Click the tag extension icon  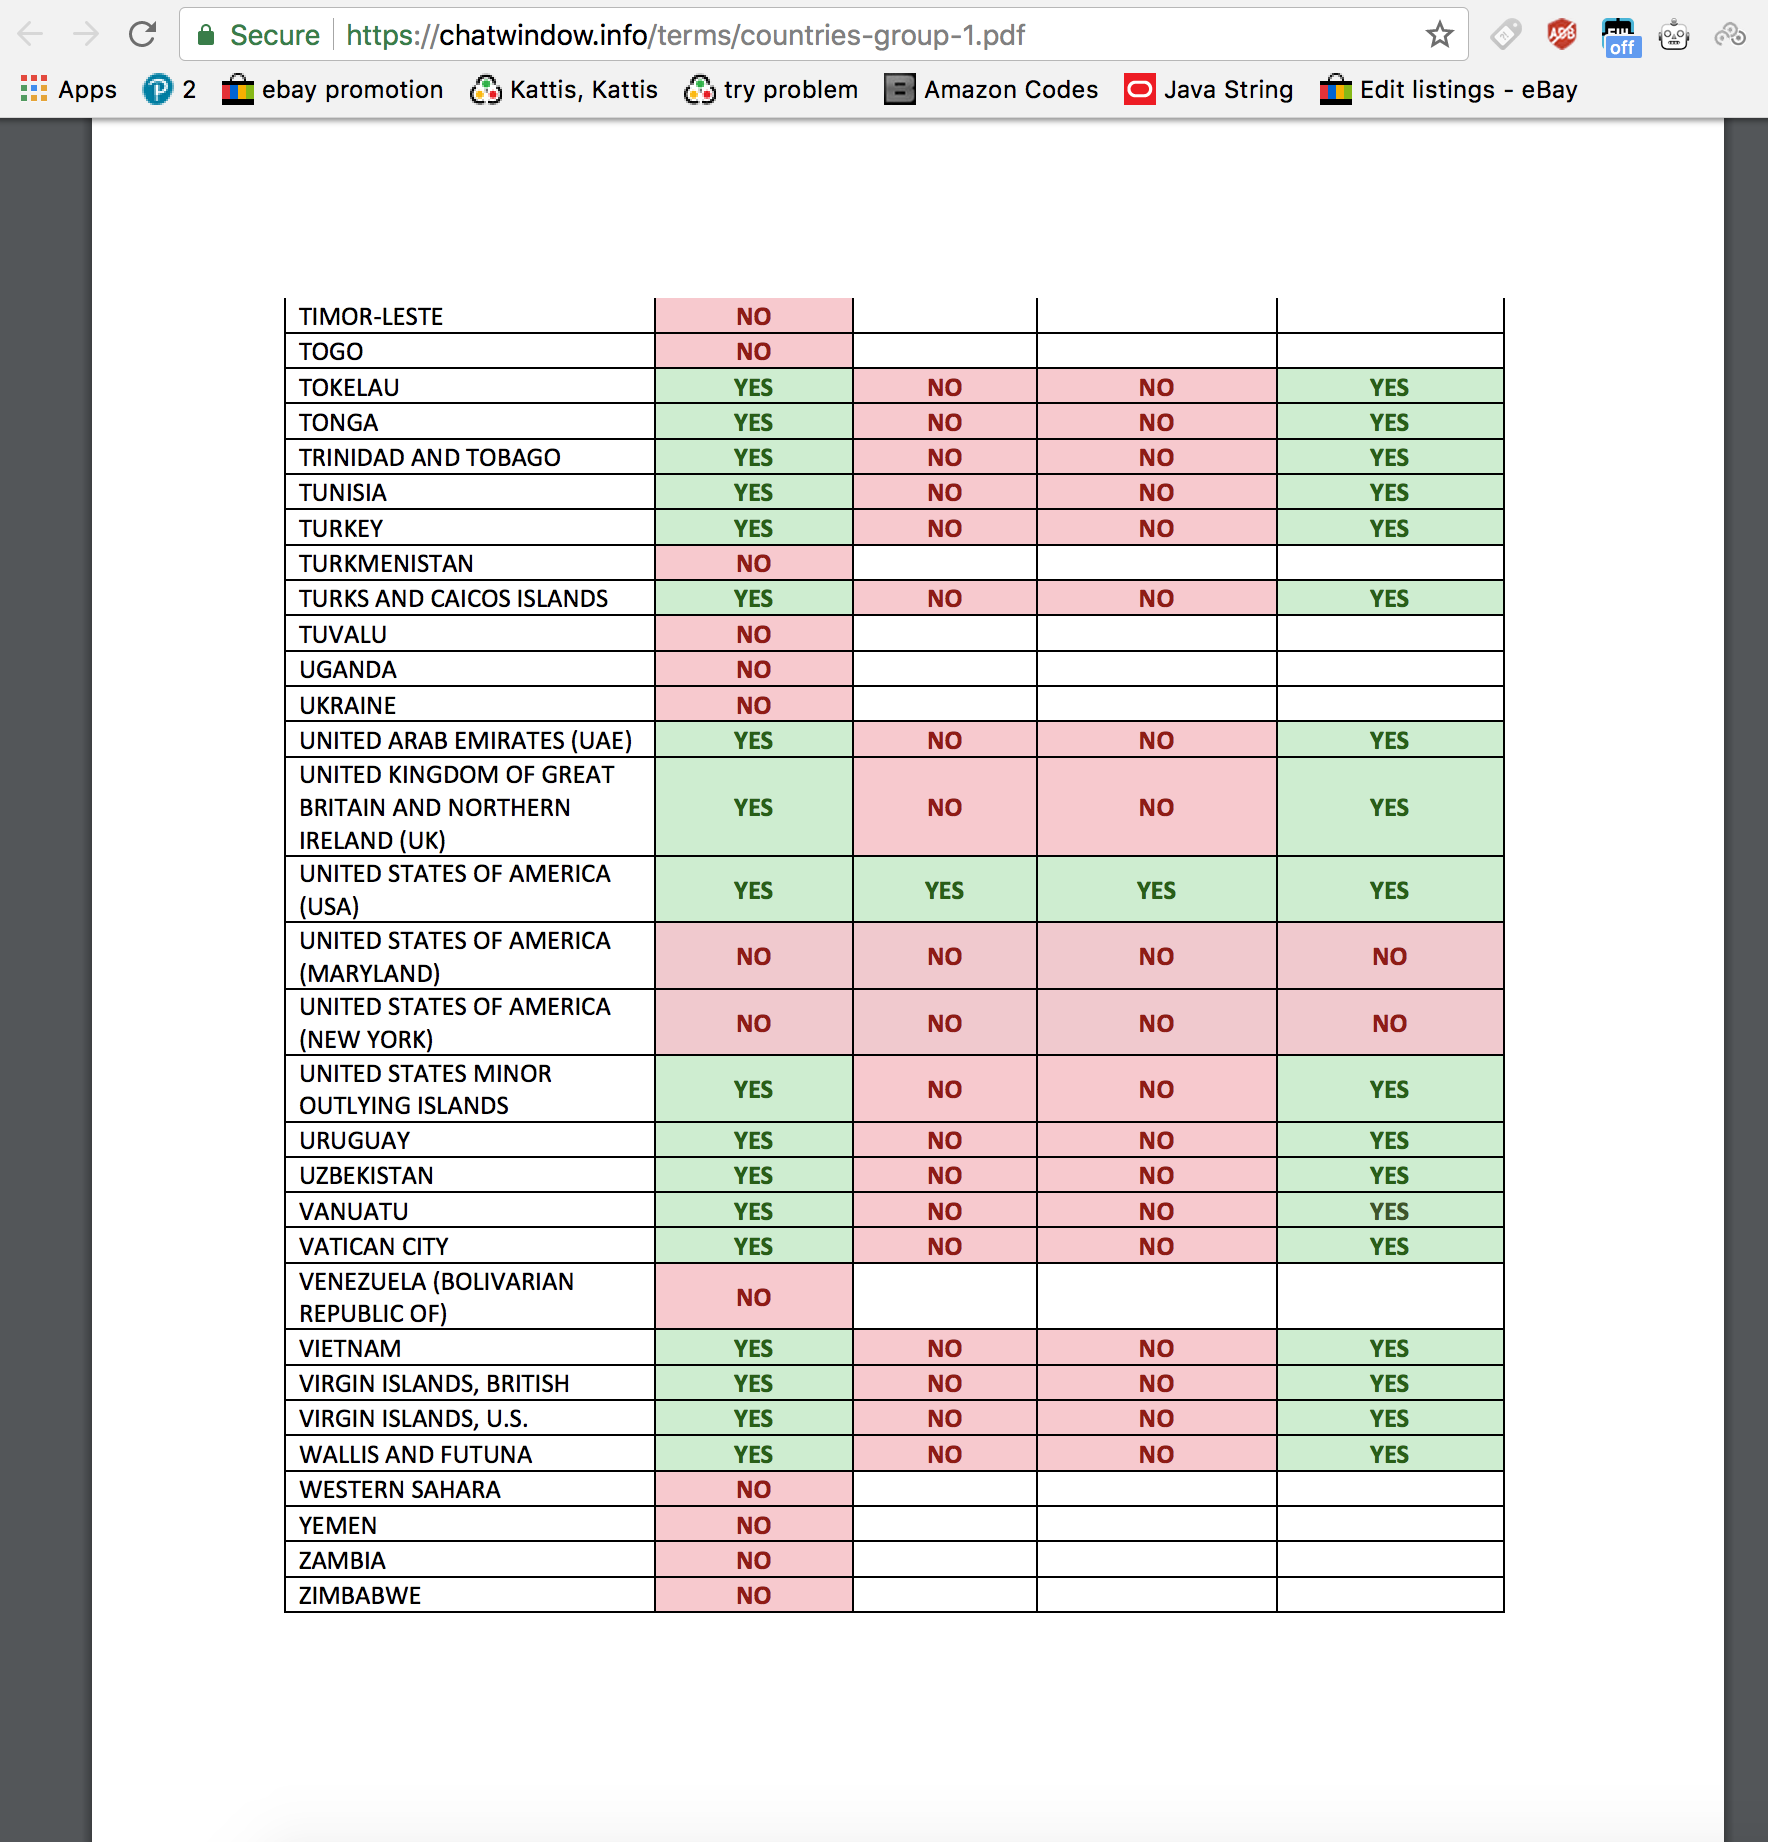(x=1506, y=35)
